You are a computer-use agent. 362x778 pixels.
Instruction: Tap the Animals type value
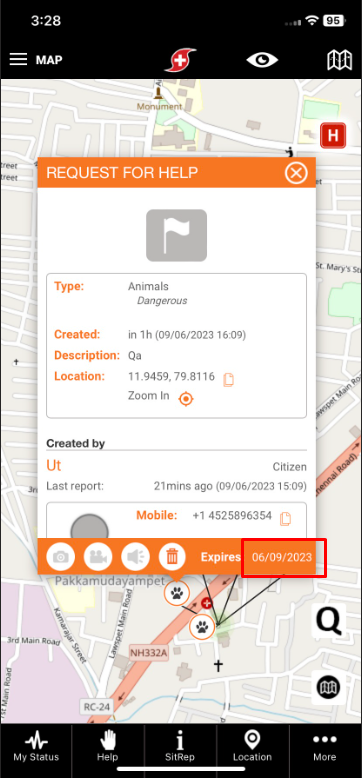coord(148,286)
